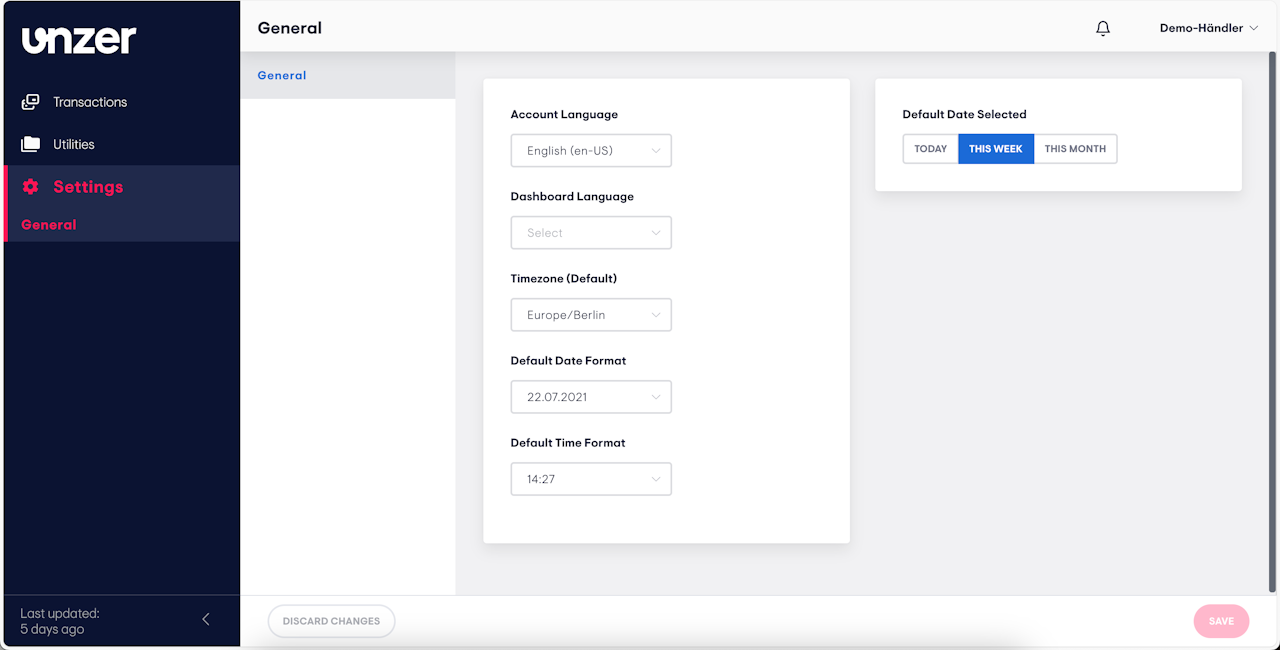Select the General tab in settings panel

tap(282, 75)
